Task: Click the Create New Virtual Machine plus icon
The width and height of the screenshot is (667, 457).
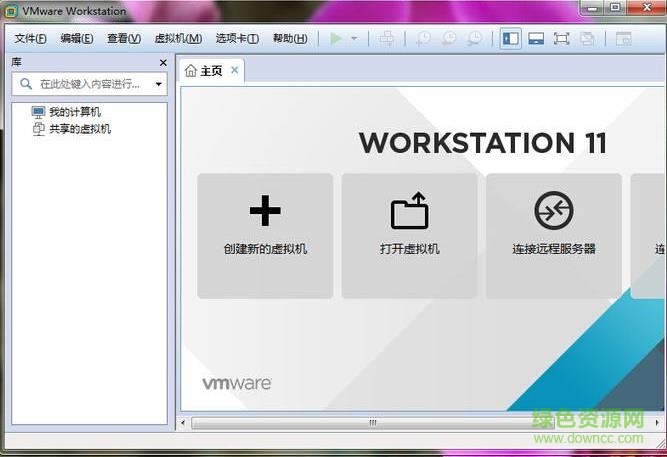Action: [x=265, y=211]
